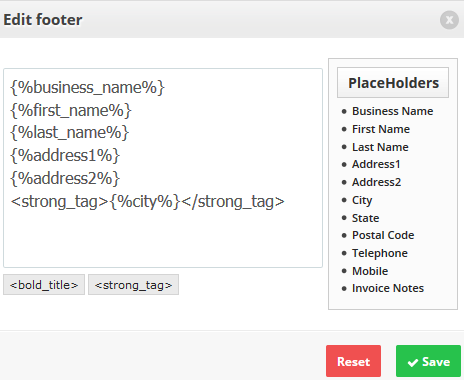Close the Edit footer dialog

(449, 20)
